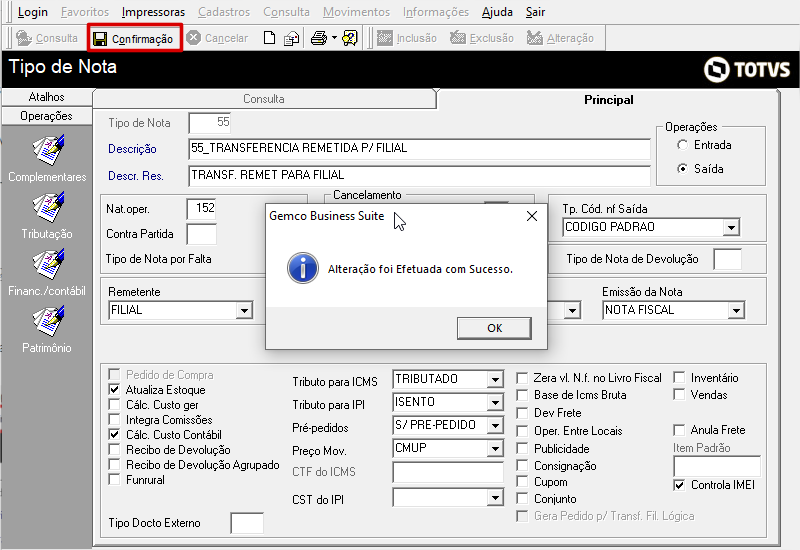Open the Emissão da Nota dropdown
The image size is (800, 550).
(736, 310)
